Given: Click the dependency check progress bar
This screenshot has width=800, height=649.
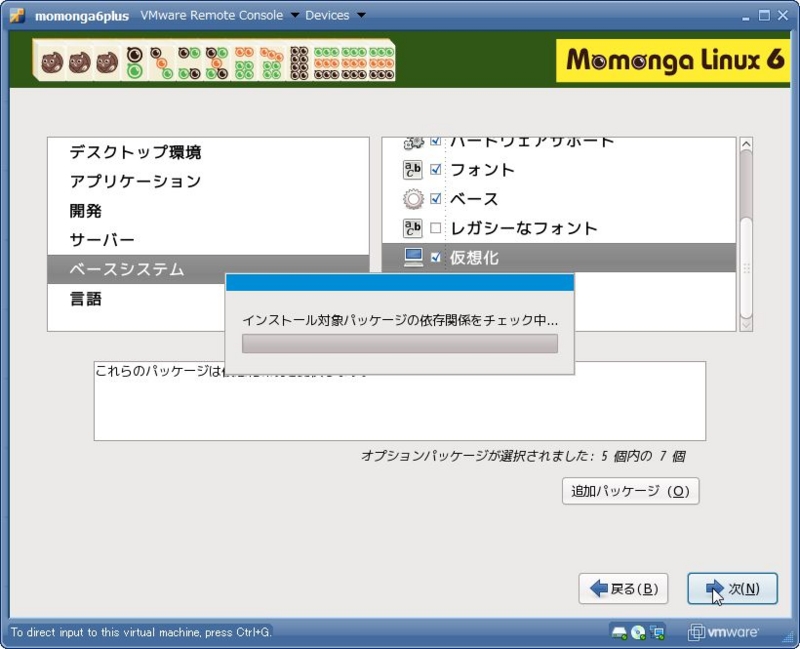Looking at the screenshot, I should pyautogui.click(x=399, y=343).
